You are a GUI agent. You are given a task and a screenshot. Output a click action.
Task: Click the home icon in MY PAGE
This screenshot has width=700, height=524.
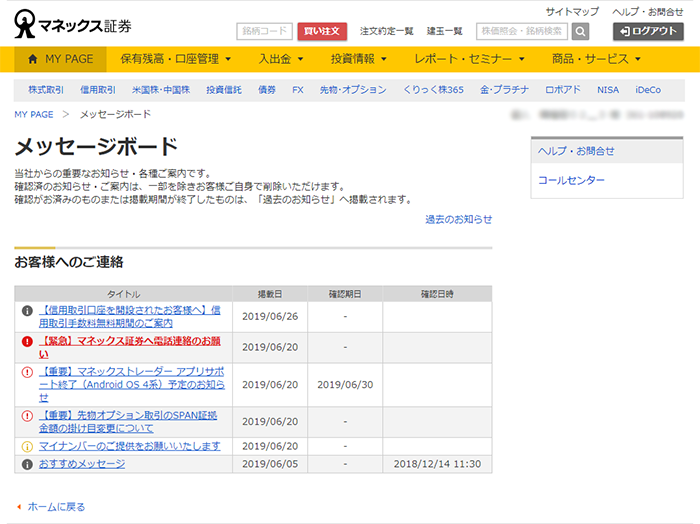(x=33, y=59)
